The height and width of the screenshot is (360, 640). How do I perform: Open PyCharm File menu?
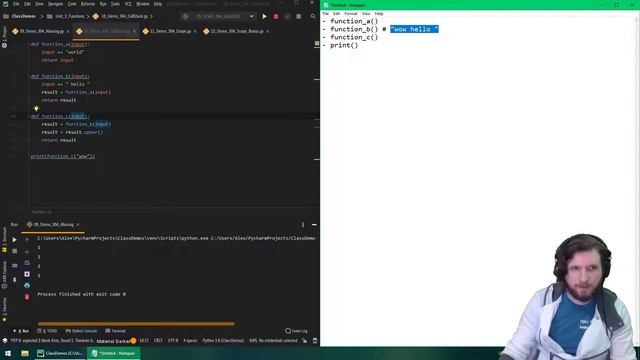(16, 4)
